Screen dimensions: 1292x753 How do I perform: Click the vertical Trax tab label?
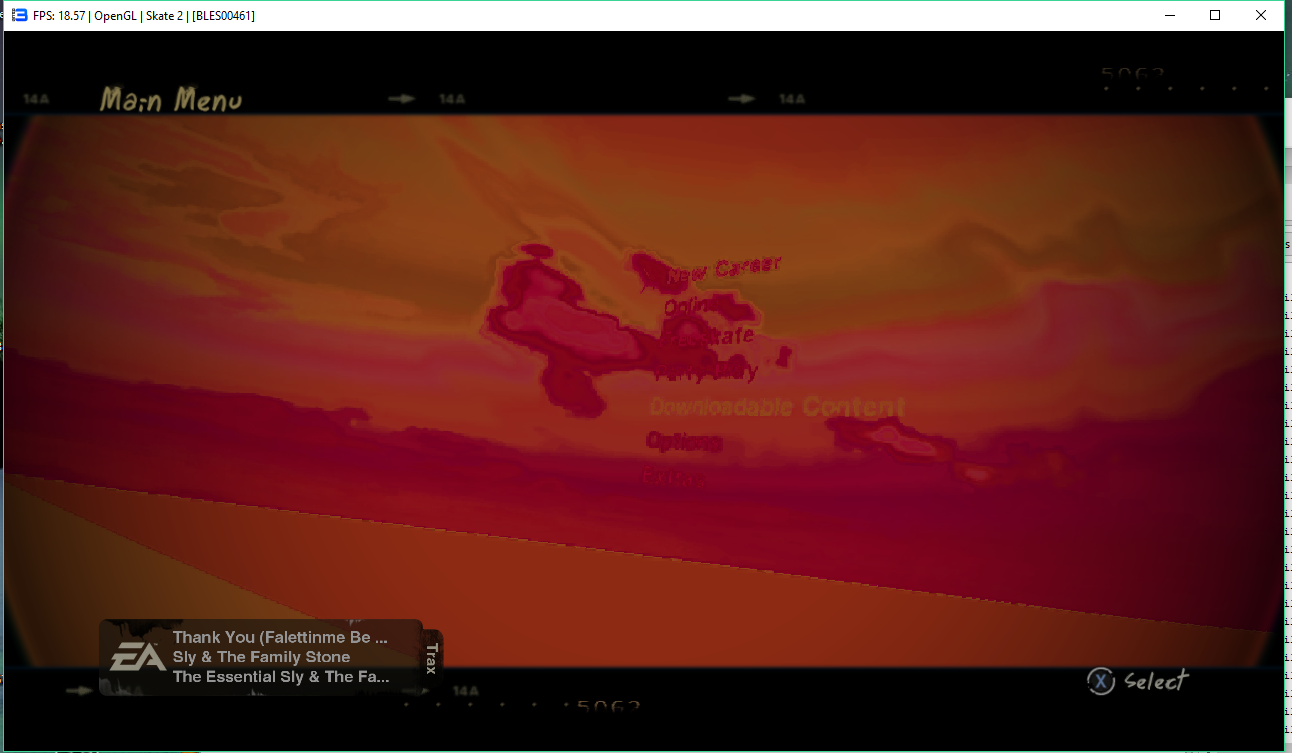432,658
